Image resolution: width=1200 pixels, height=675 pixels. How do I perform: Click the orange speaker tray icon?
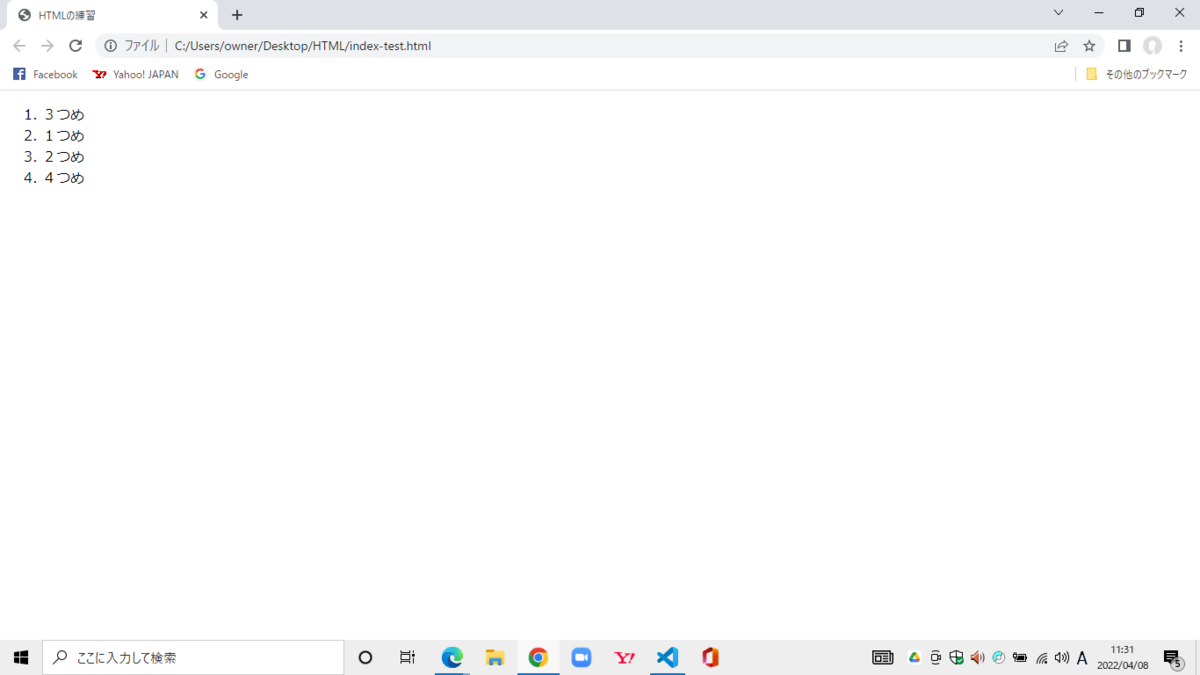click(978, 657)
